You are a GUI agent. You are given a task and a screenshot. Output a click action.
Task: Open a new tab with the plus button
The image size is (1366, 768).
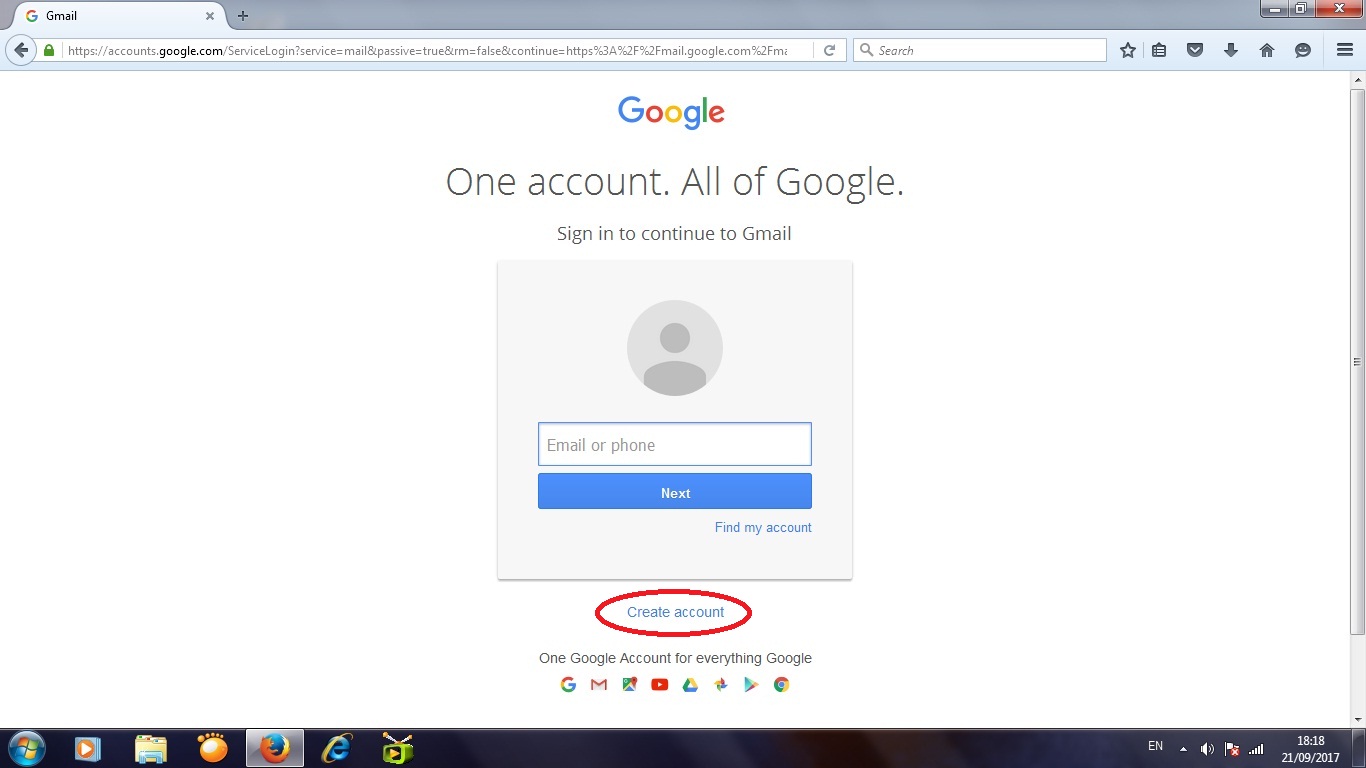click(243, 16)
